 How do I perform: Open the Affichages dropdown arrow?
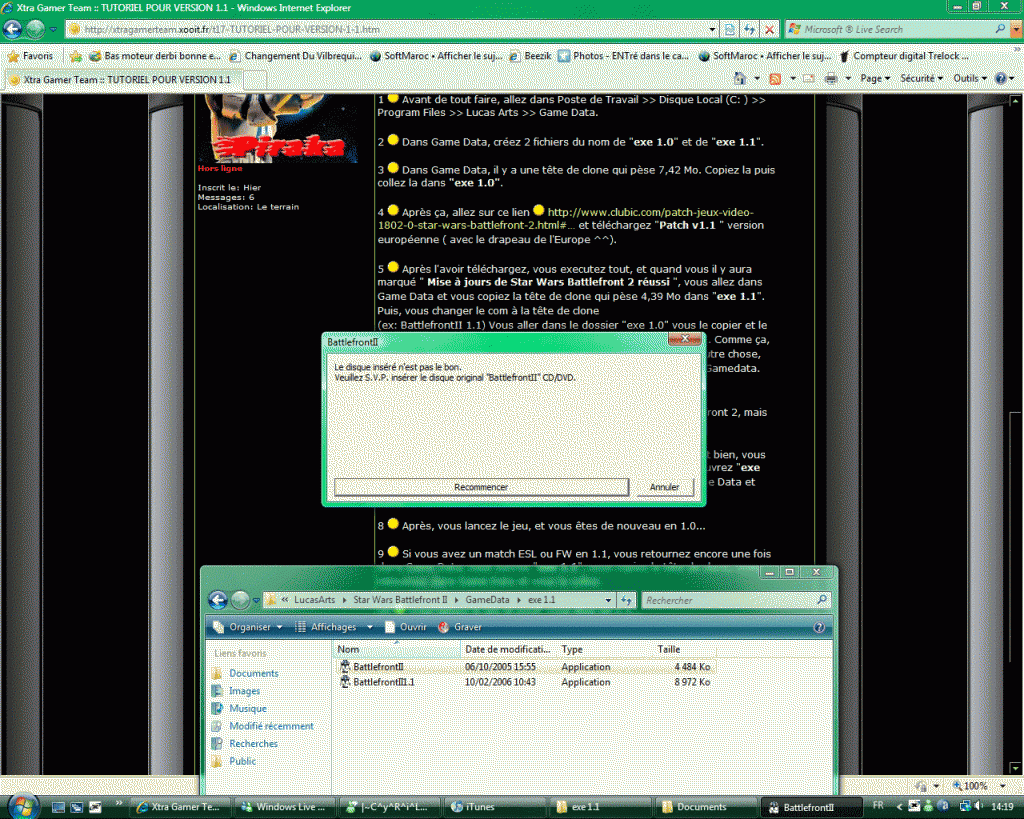click(370, 627)
